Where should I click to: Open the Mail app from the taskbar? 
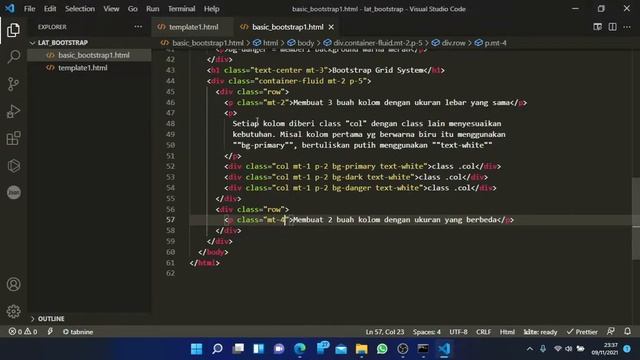point(341,349)
